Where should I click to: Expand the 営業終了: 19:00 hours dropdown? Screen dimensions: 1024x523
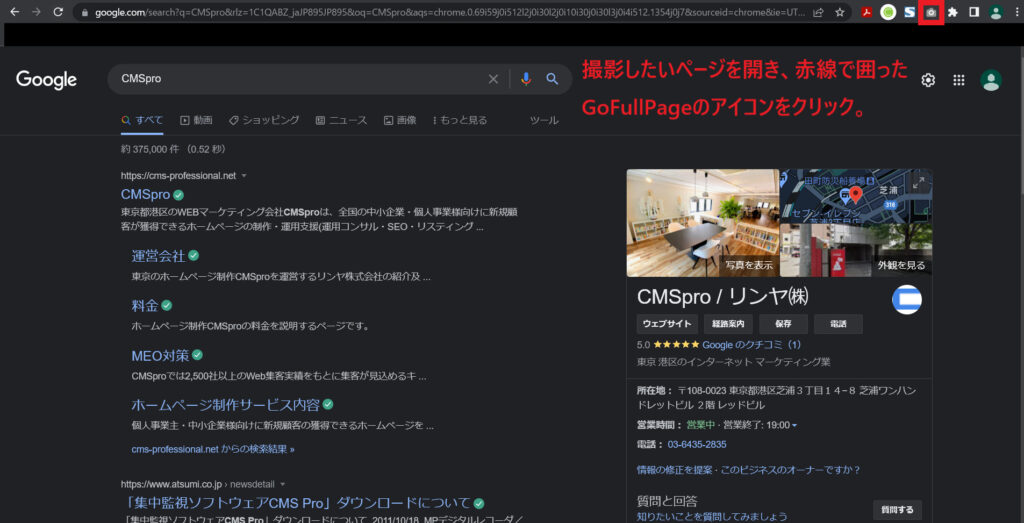(x=794, y=426)
